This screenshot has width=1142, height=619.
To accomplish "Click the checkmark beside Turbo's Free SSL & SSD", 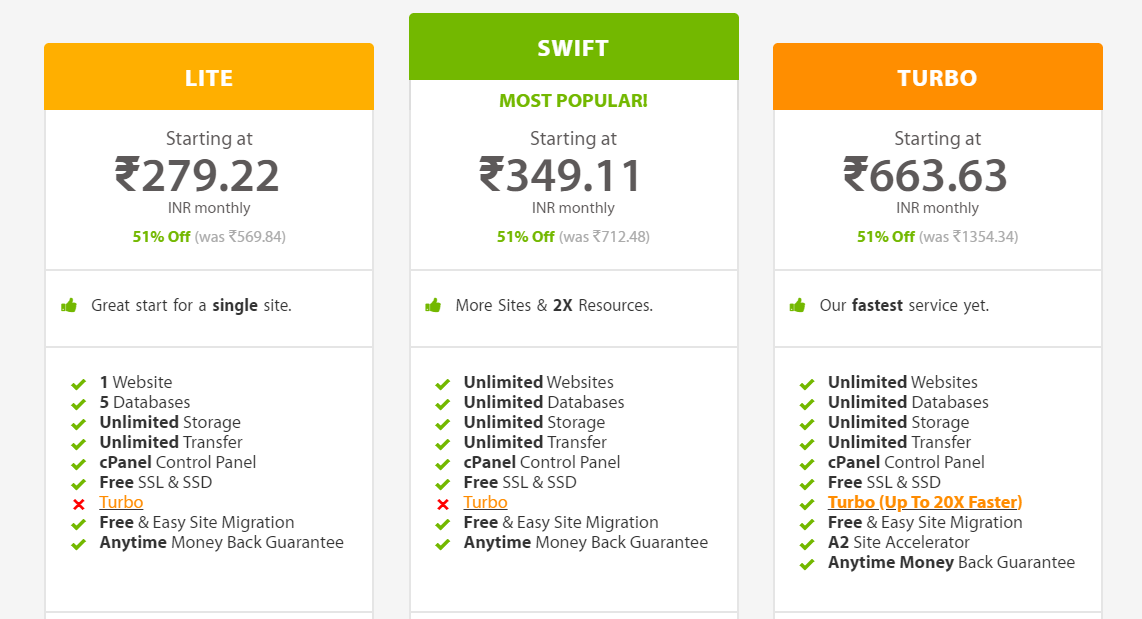I will coord(806,484).
